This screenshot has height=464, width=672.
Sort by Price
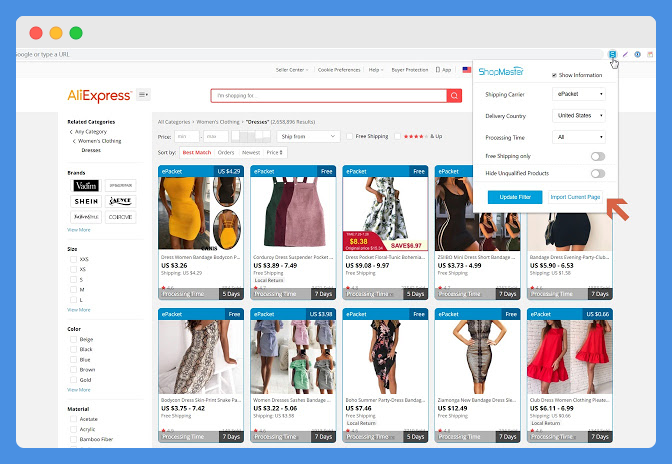point(274,153)
